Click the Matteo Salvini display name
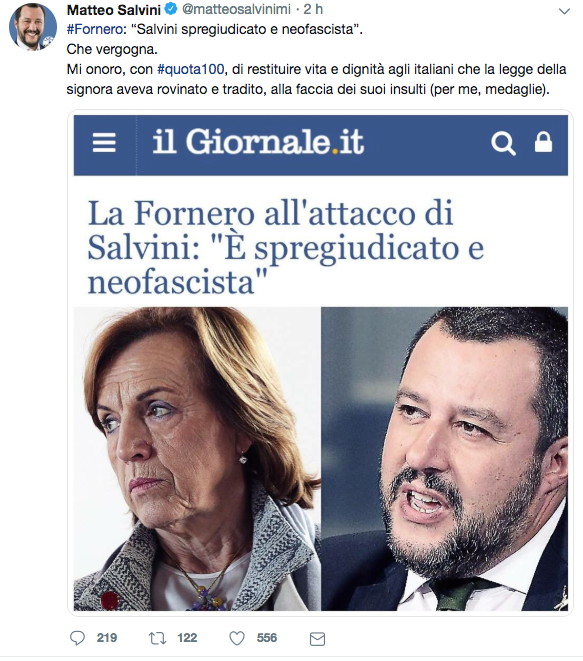The width and height of the screenshot is (583, 661). coord(114,9)
